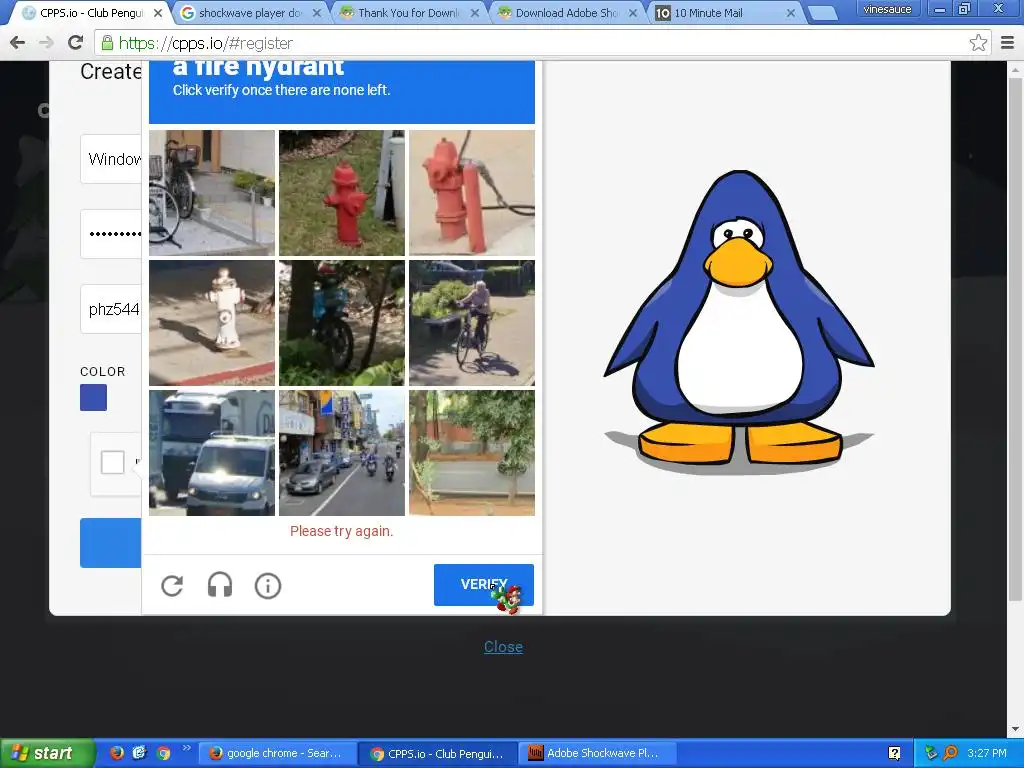Image resolution: width=1024 pixels, height=768 pixels.
Task: Reload a new captcha challenge
Action: coord(172,586)
